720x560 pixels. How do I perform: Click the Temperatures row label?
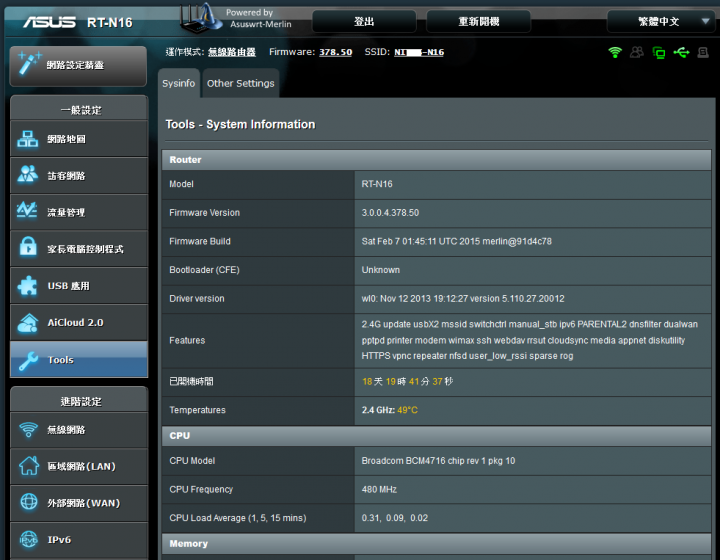click(197, 410)
